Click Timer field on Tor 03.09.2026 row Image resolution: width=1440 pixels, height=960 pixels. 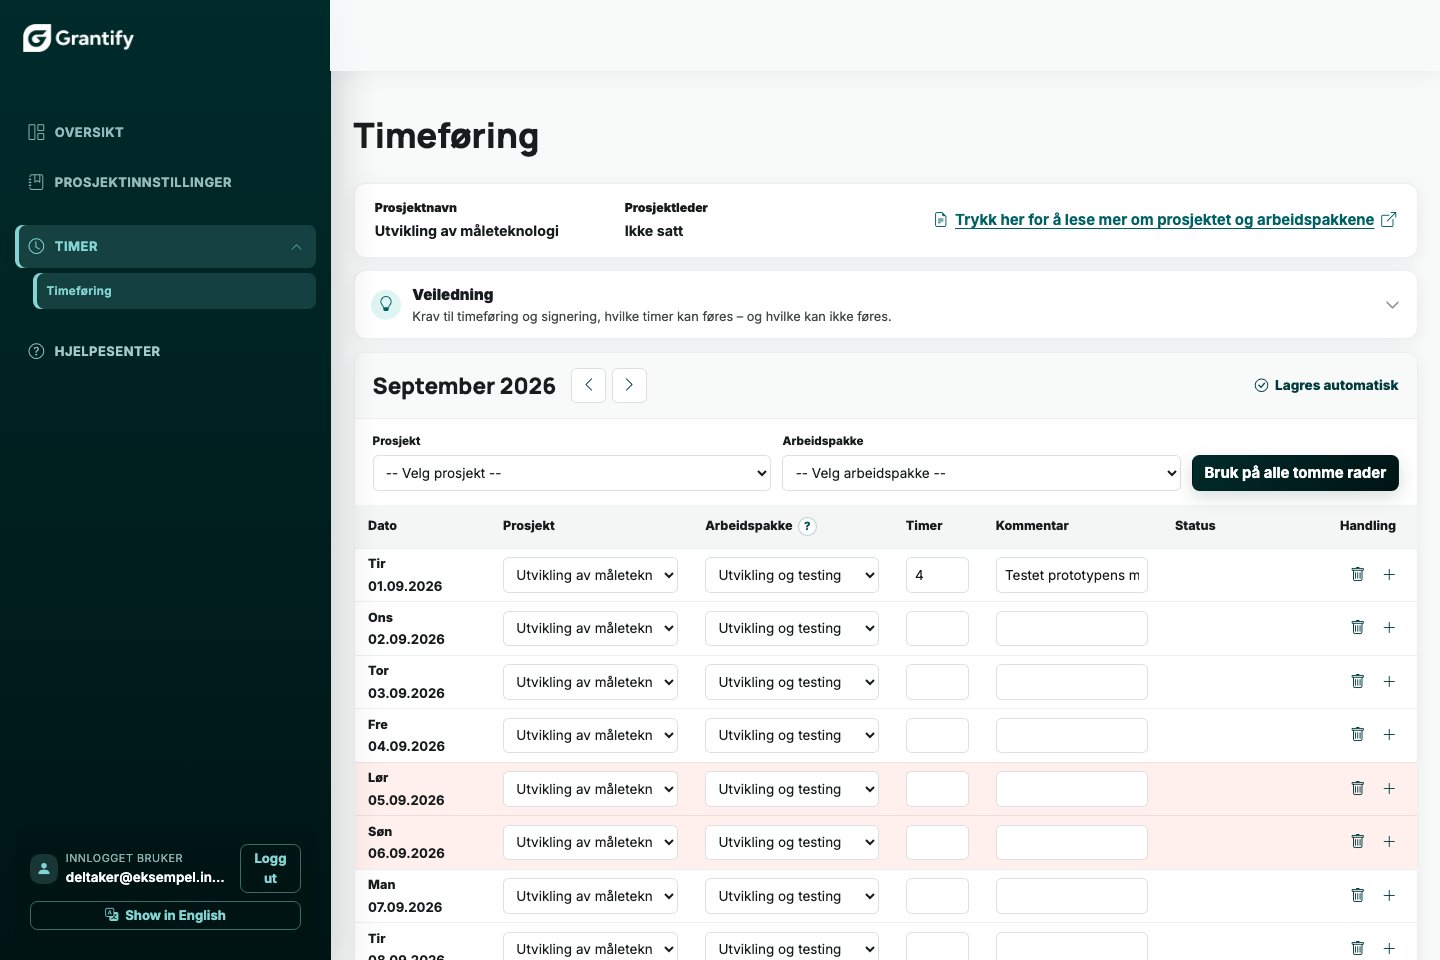click(937, 682)
